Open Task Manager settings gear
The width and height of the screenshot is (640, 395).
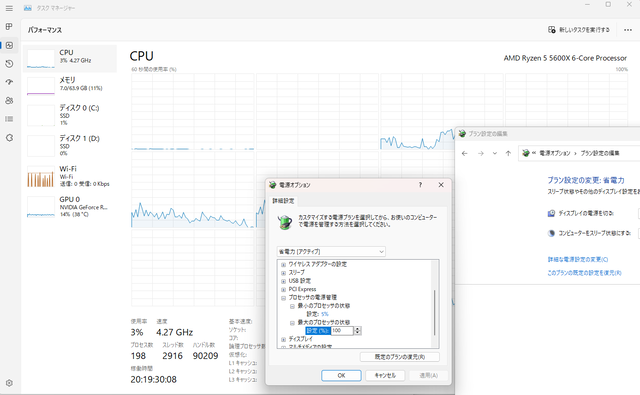pos(9,383)
